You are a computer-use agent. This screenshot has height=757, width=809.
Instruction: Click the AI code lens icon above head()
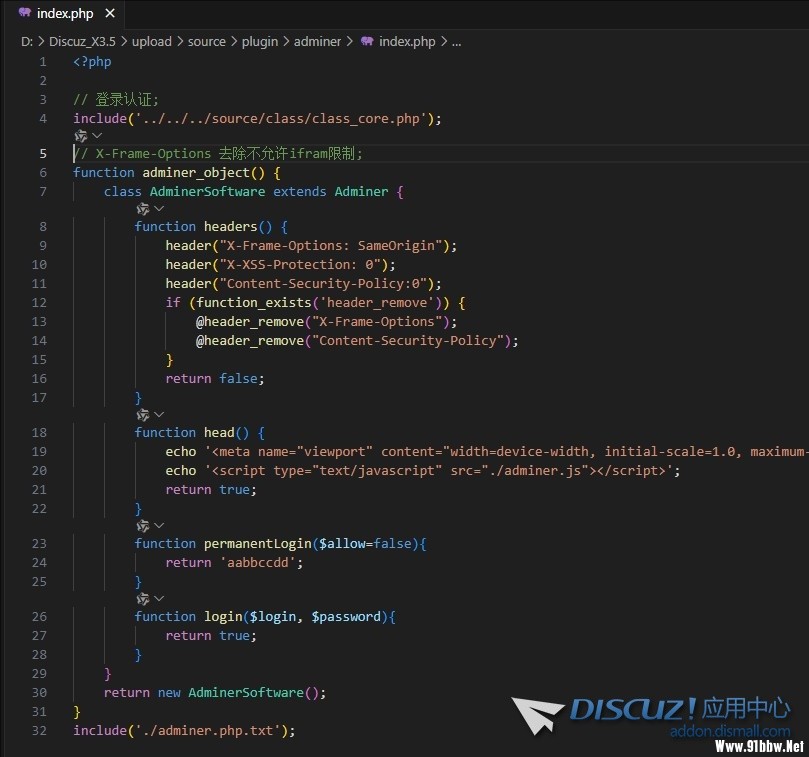click(142, 414)
